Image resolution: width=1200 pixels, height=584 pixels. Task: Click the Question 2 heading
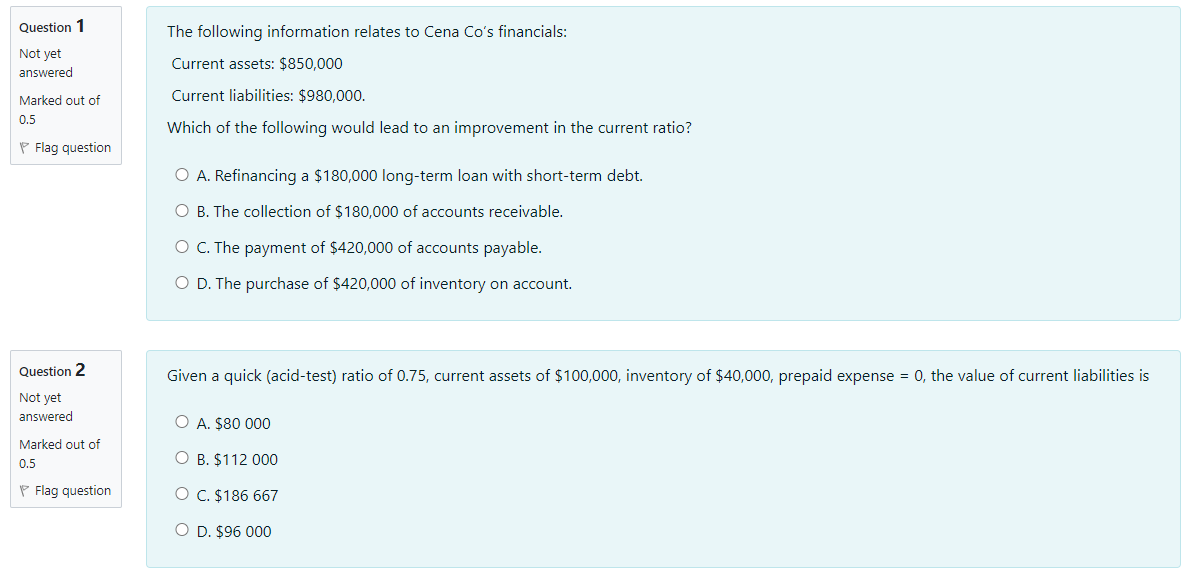click(x=51, y=371)
